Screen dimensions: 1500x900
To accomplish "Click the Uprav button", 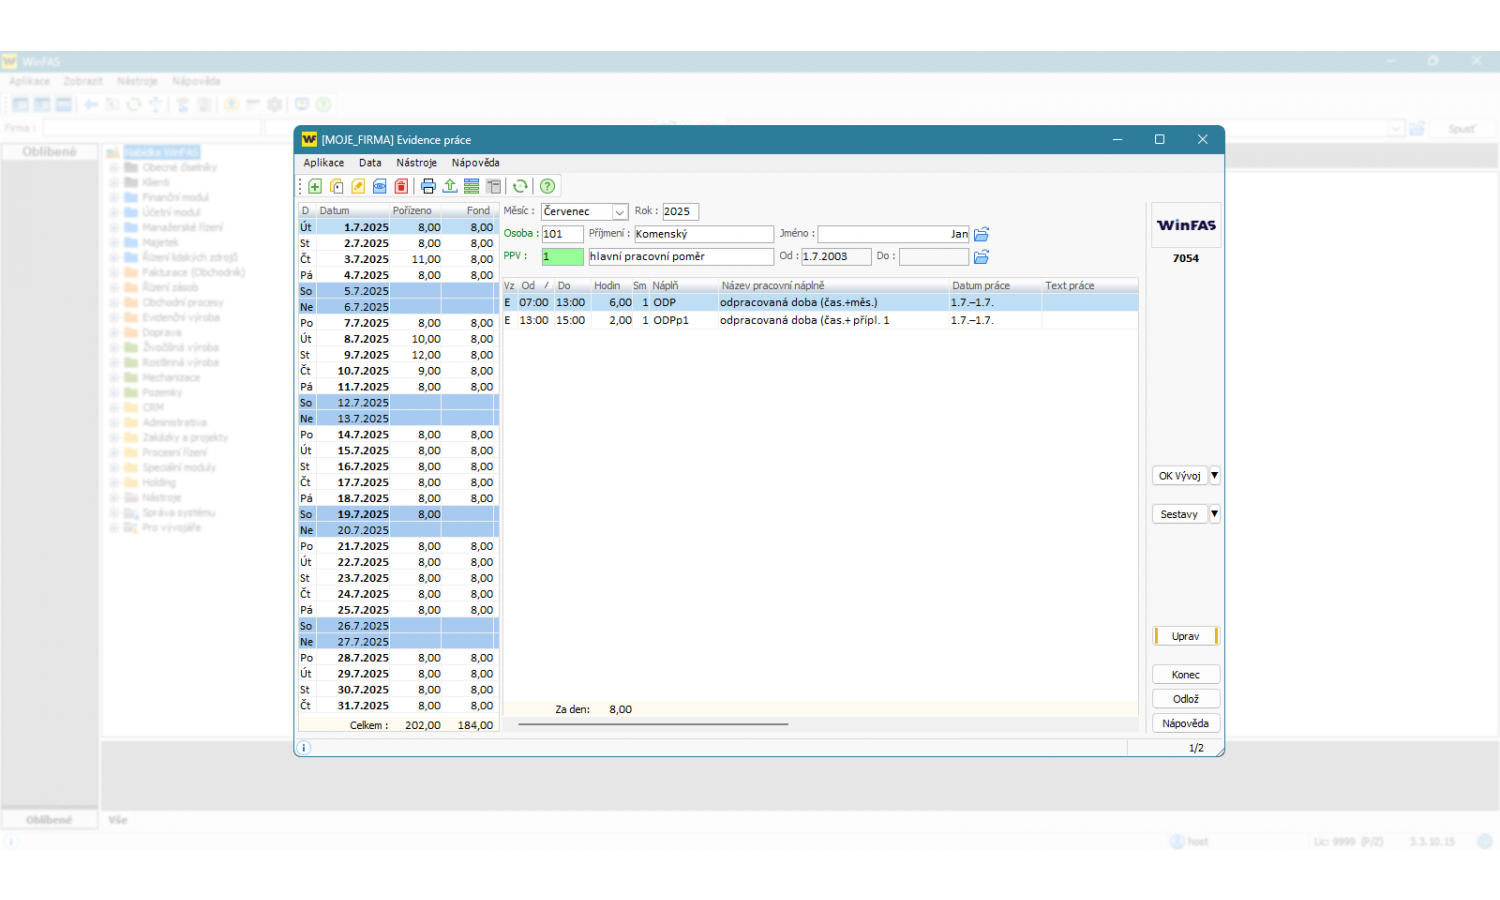I will [x=1186, y=636].
